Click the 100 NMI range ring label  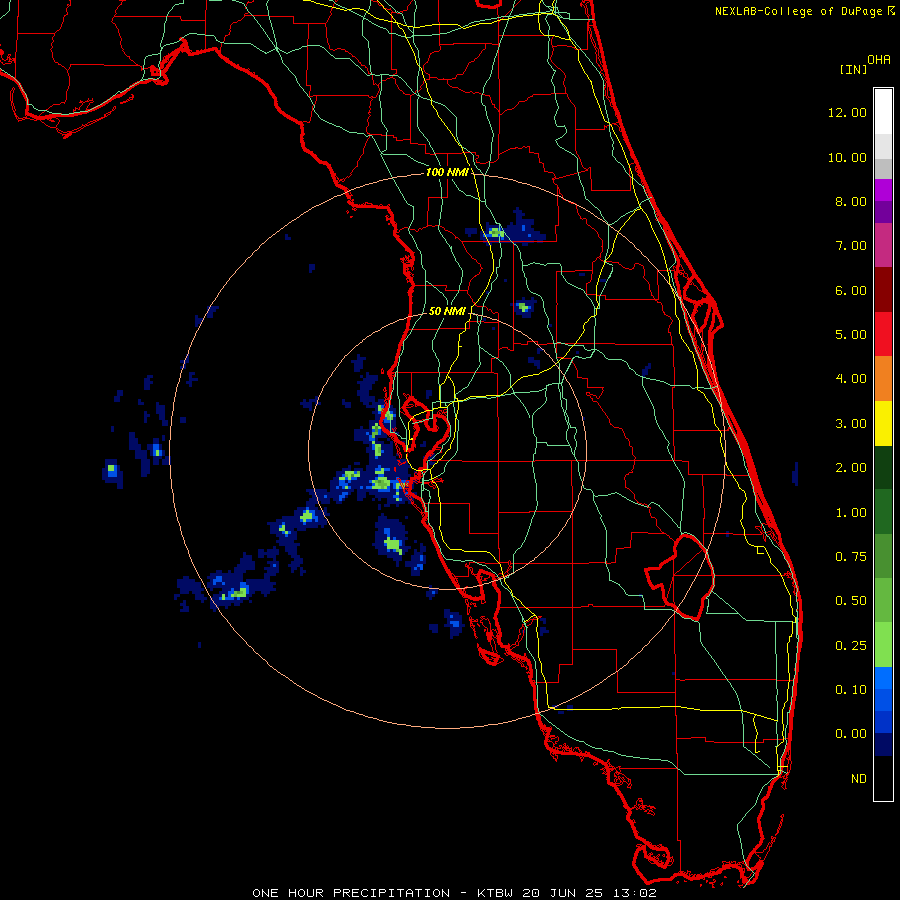446,172
